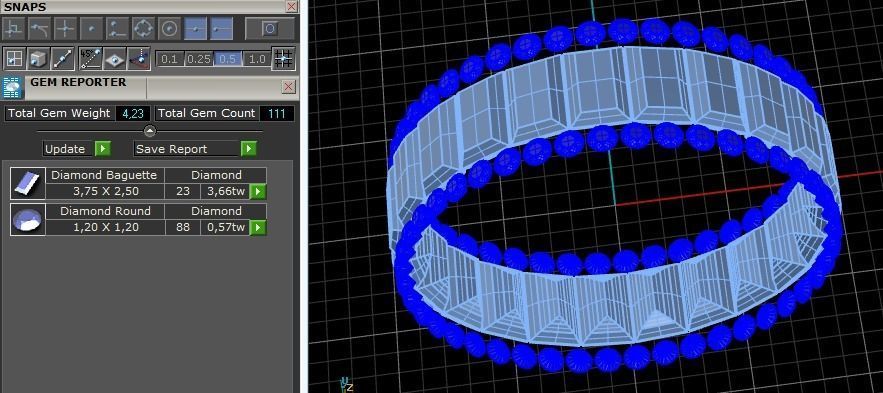The height and width of the screenshot is (393, 883).
Task: Click the Save Report label
Action: tap(172, 149)
